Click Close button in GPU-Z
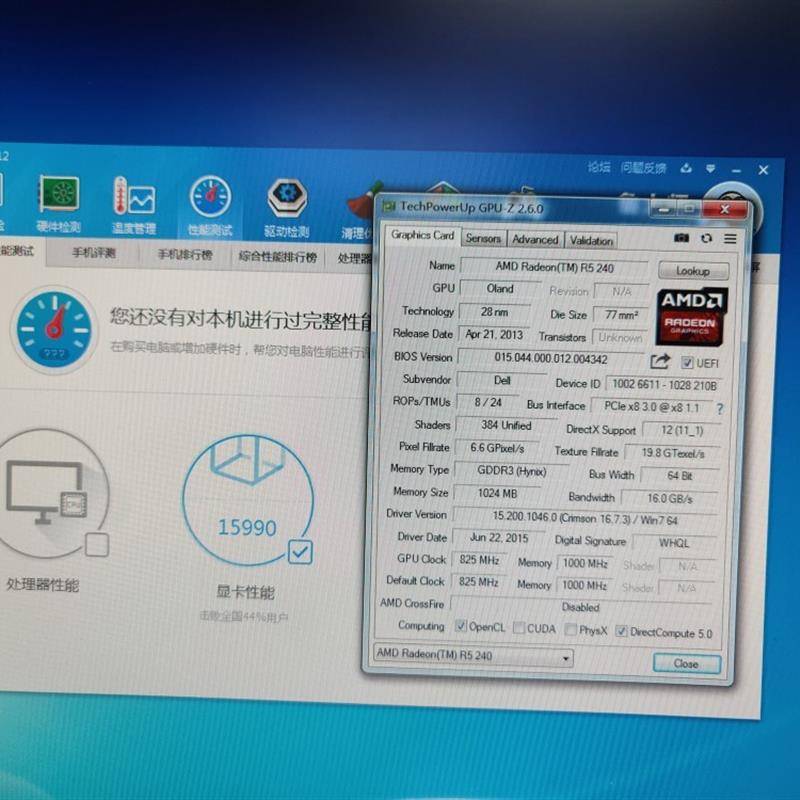Viewport: 800px width, 800px height. tap(686, 664)
